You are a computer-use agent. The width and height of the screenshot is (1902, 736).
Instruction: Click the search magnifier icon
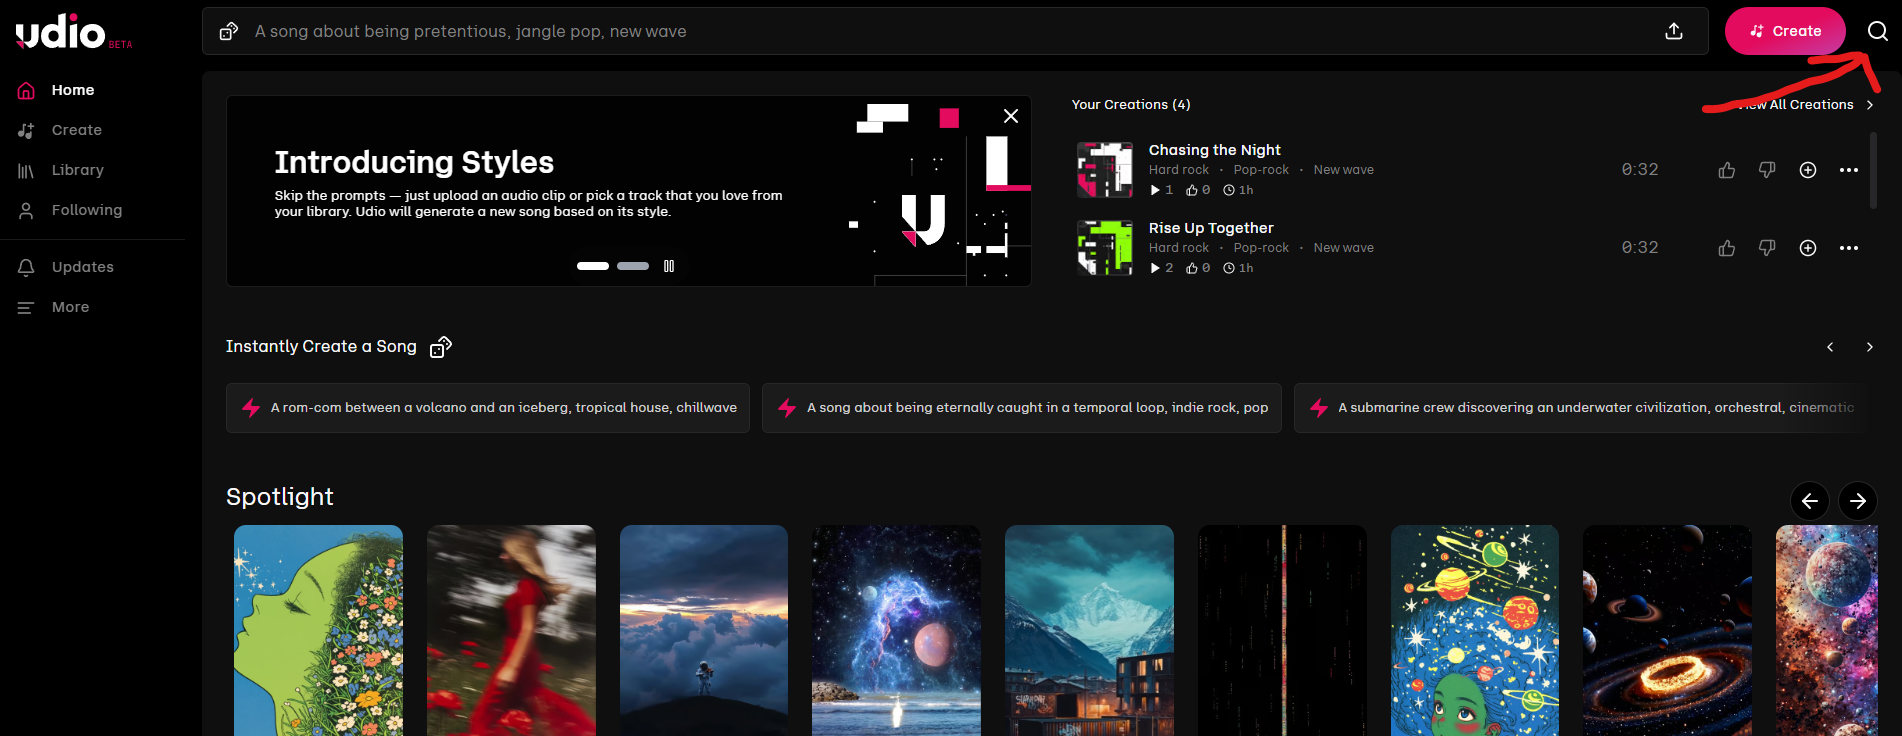coord(1877,31)
